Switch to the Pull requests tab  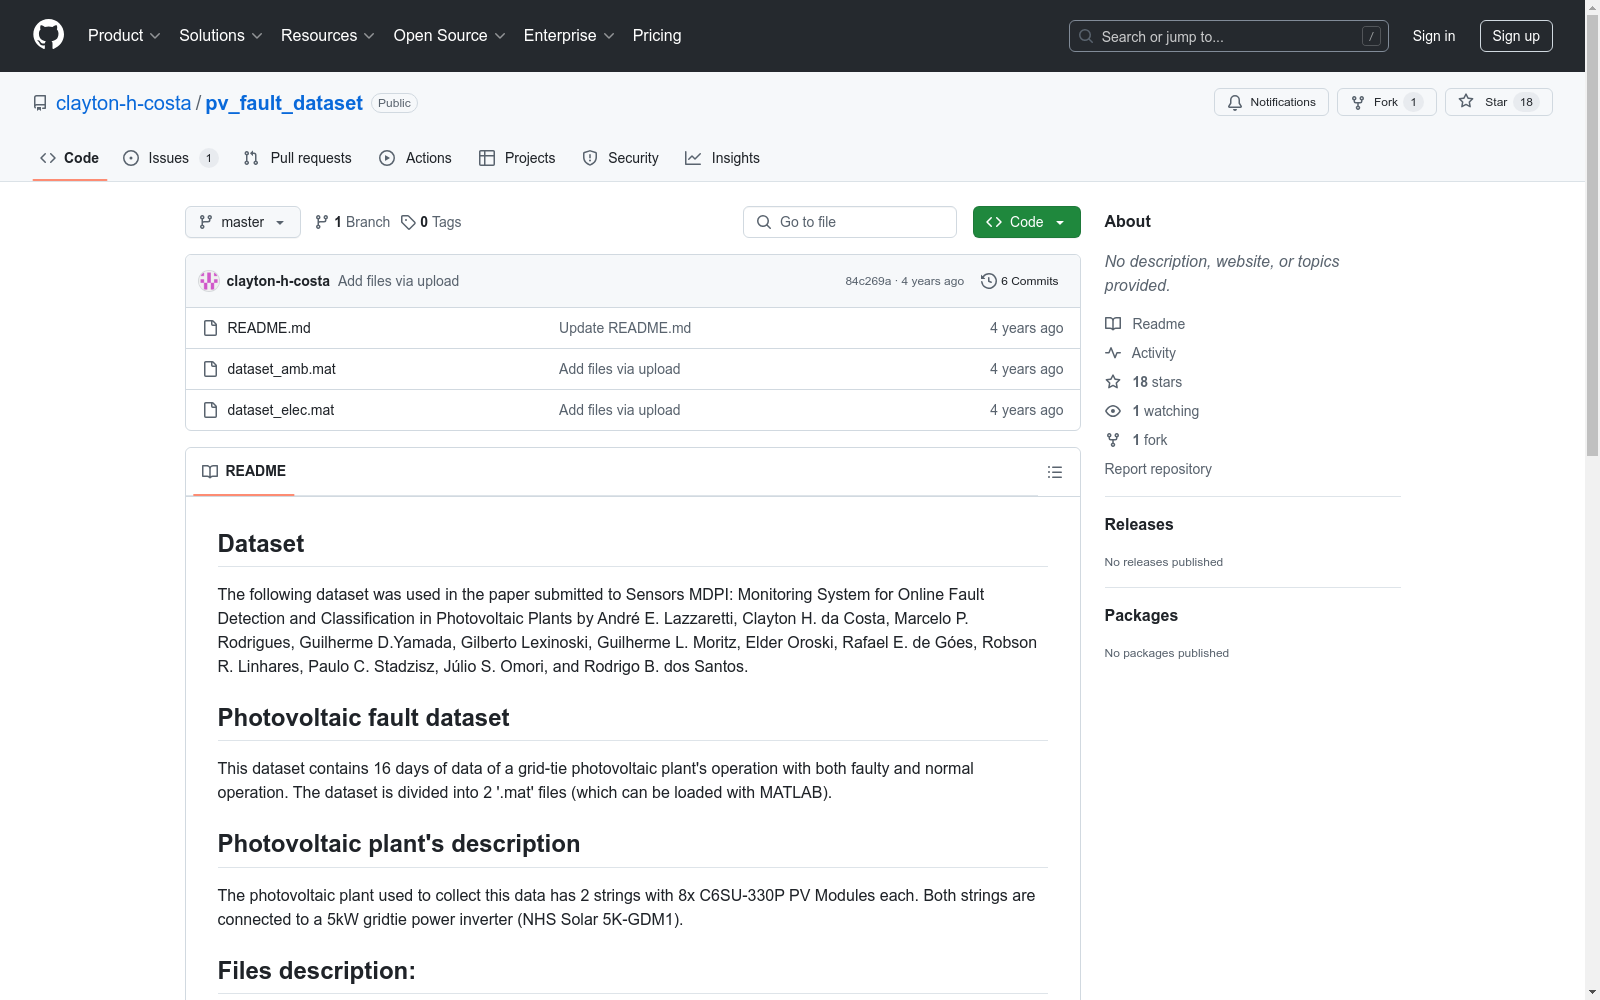pyautogui.click(x=298, y=158)
